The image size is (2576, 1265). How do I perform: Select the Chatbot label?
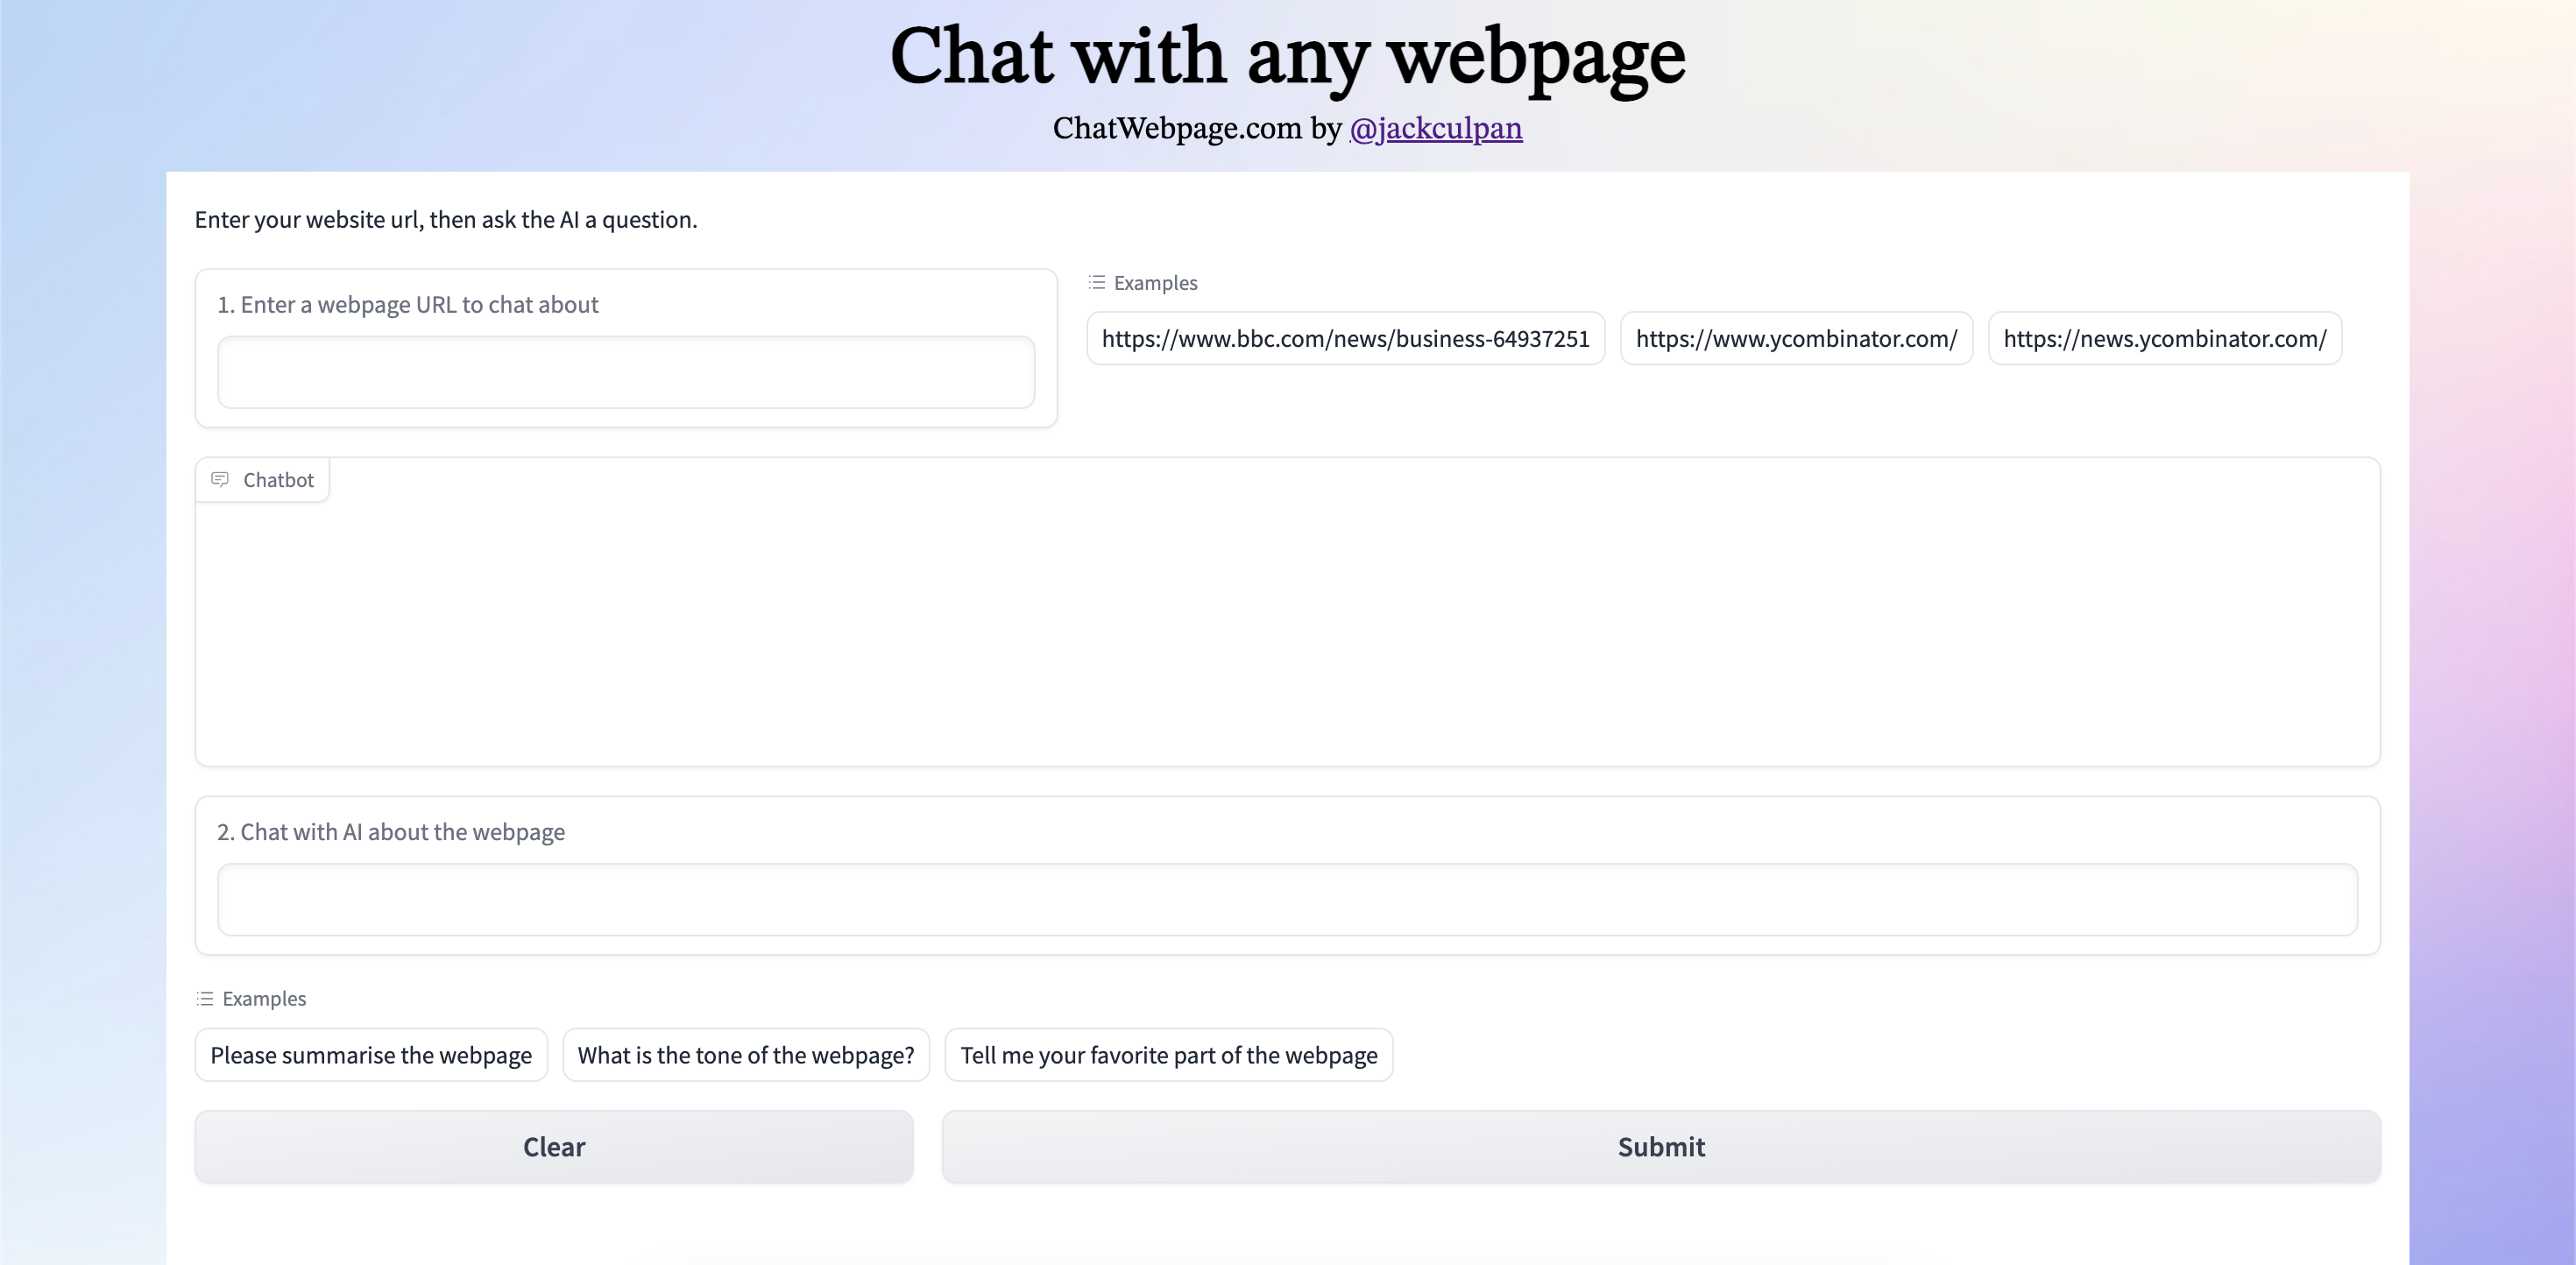point(277,480)
